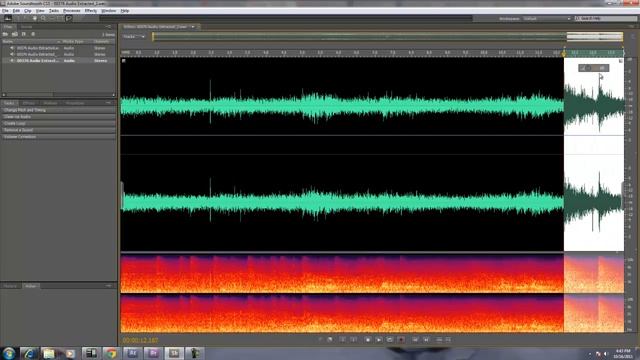Switch to the Tasks panel tab

(9, 103)
